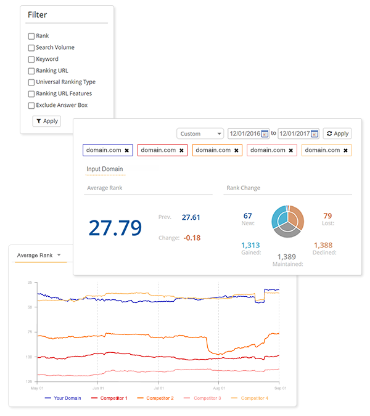Toggle Competitor 2 legend series
The image size is (370, 416).
tap(155, 398)
